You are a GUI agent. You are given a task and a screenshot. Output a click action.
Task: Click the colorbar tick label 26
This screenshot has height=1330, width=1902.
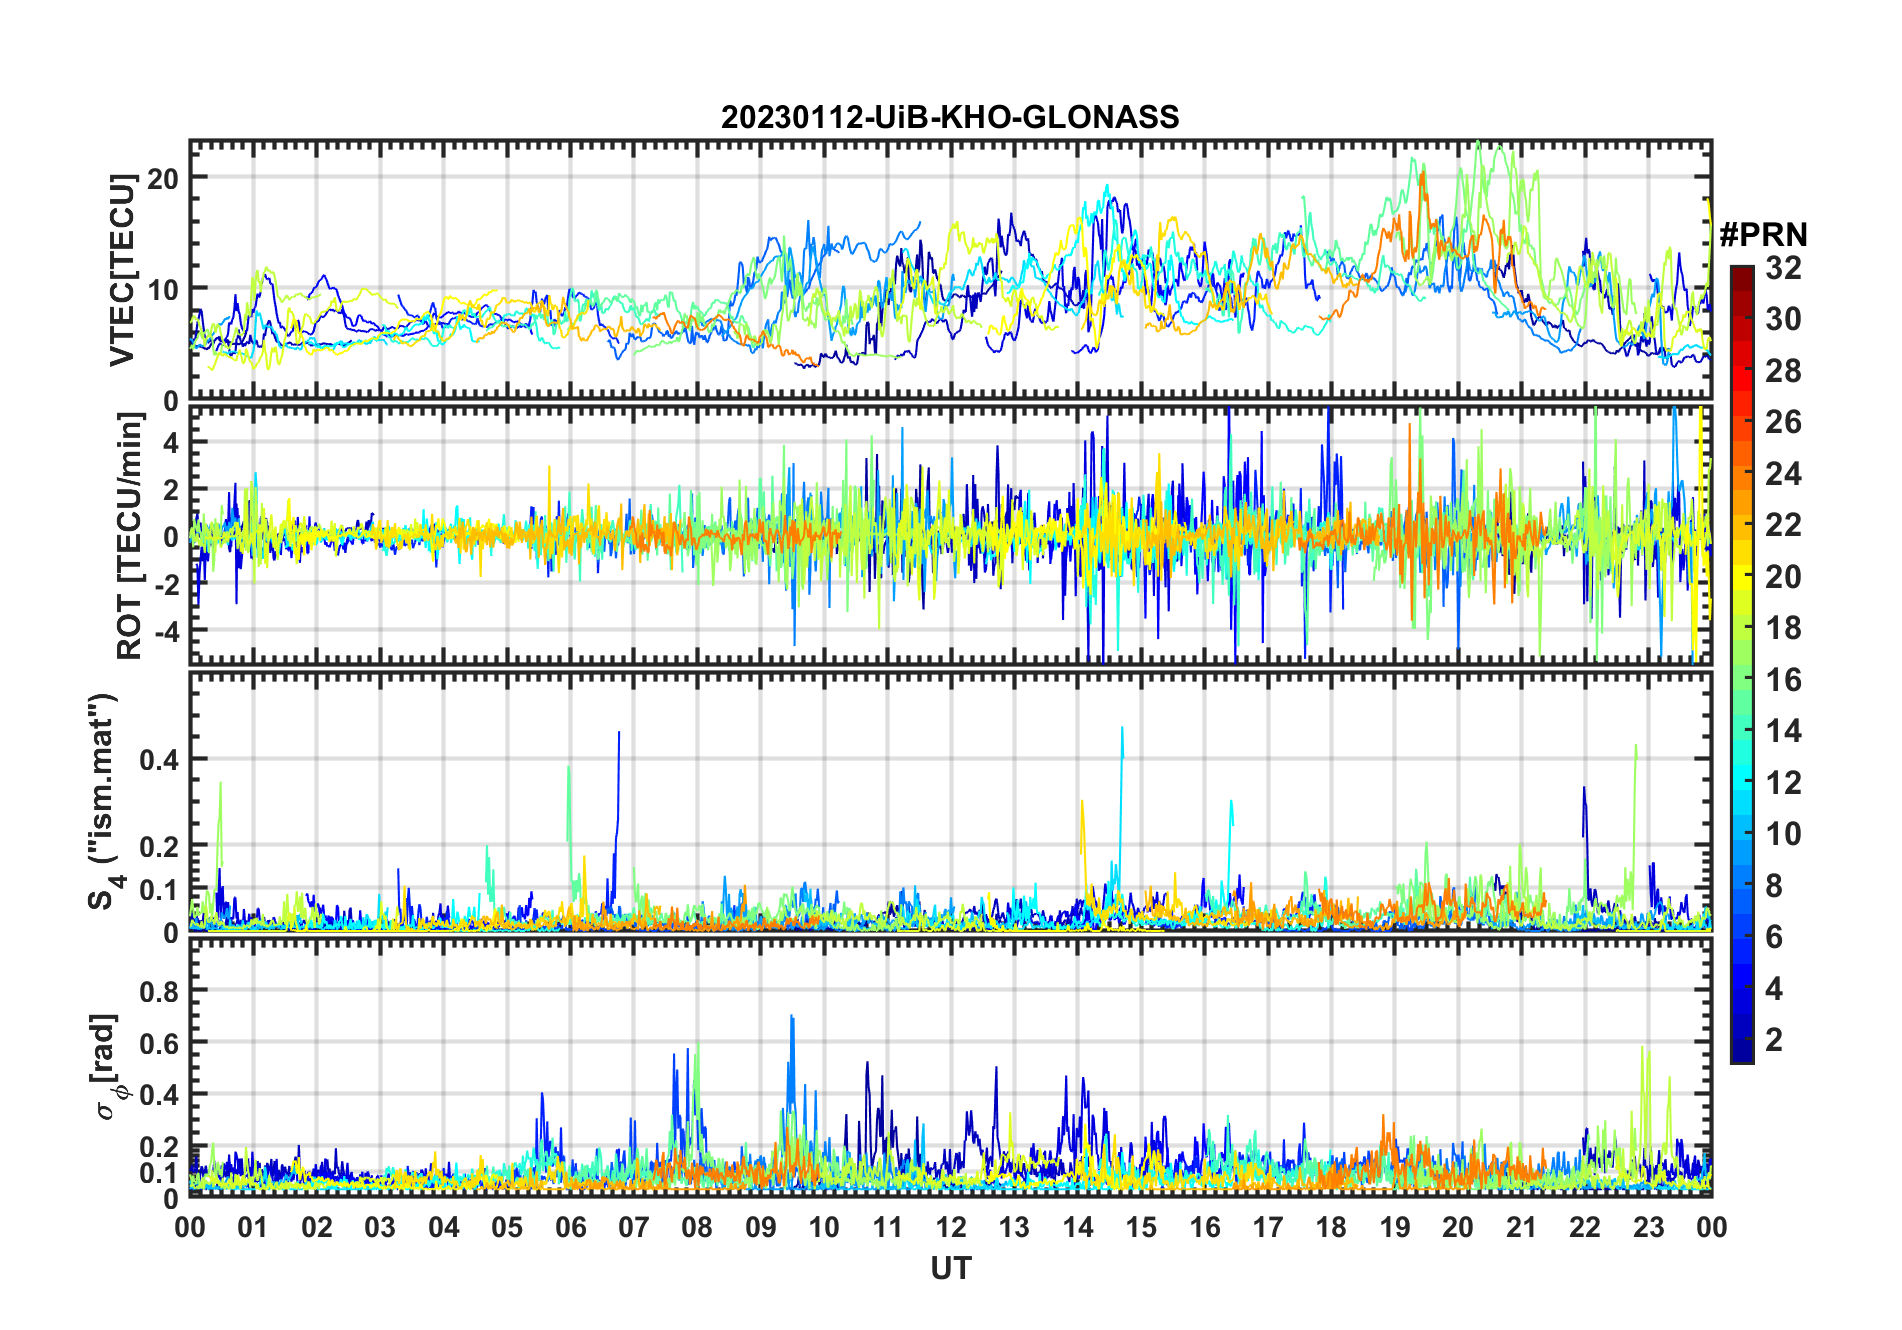1783,422
